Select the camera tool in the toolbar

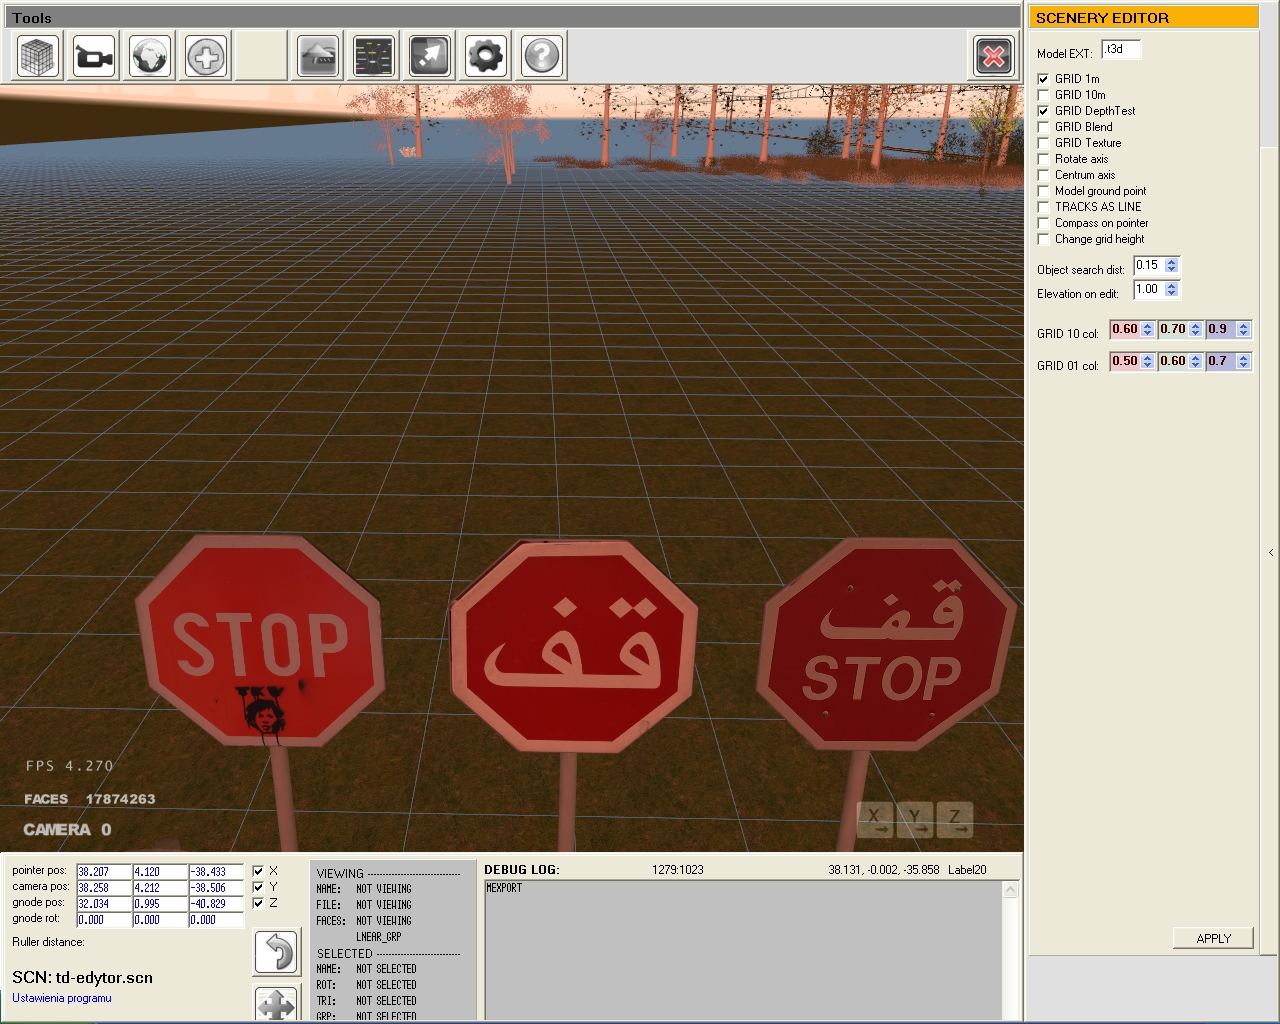[95, 56]
